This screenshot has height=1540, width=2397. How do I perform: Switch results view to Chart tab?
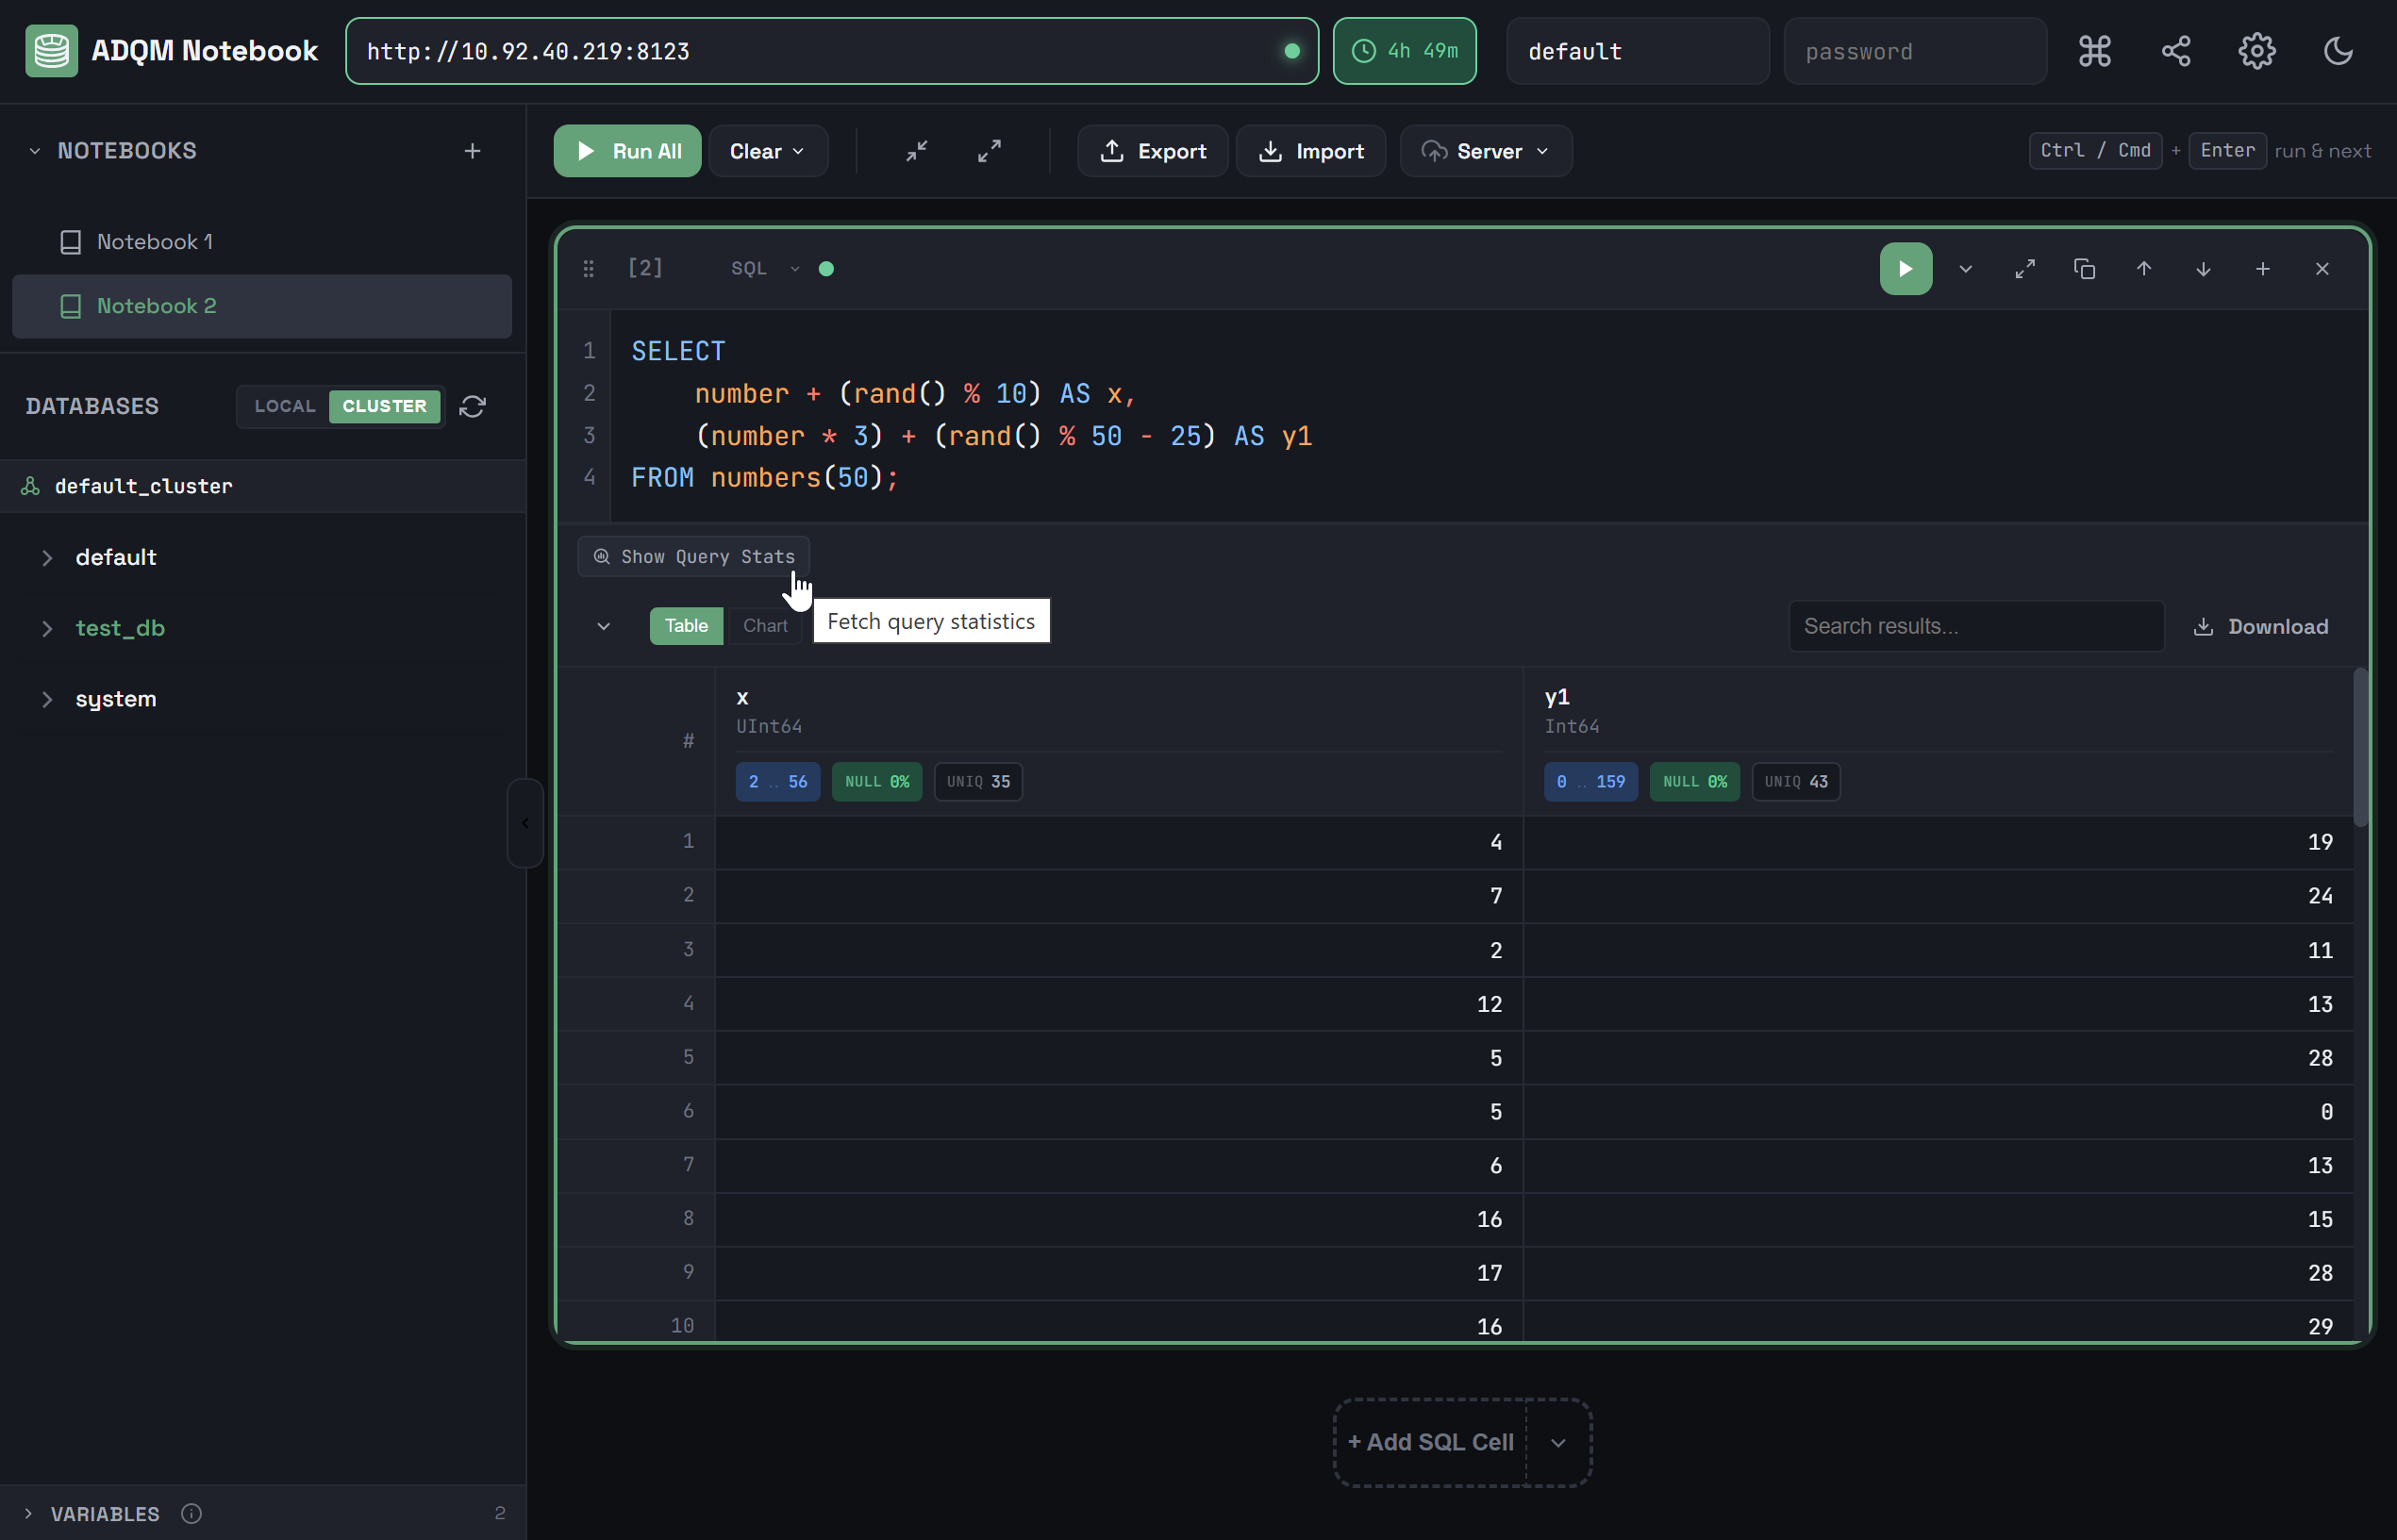click(x=764, y=625)
